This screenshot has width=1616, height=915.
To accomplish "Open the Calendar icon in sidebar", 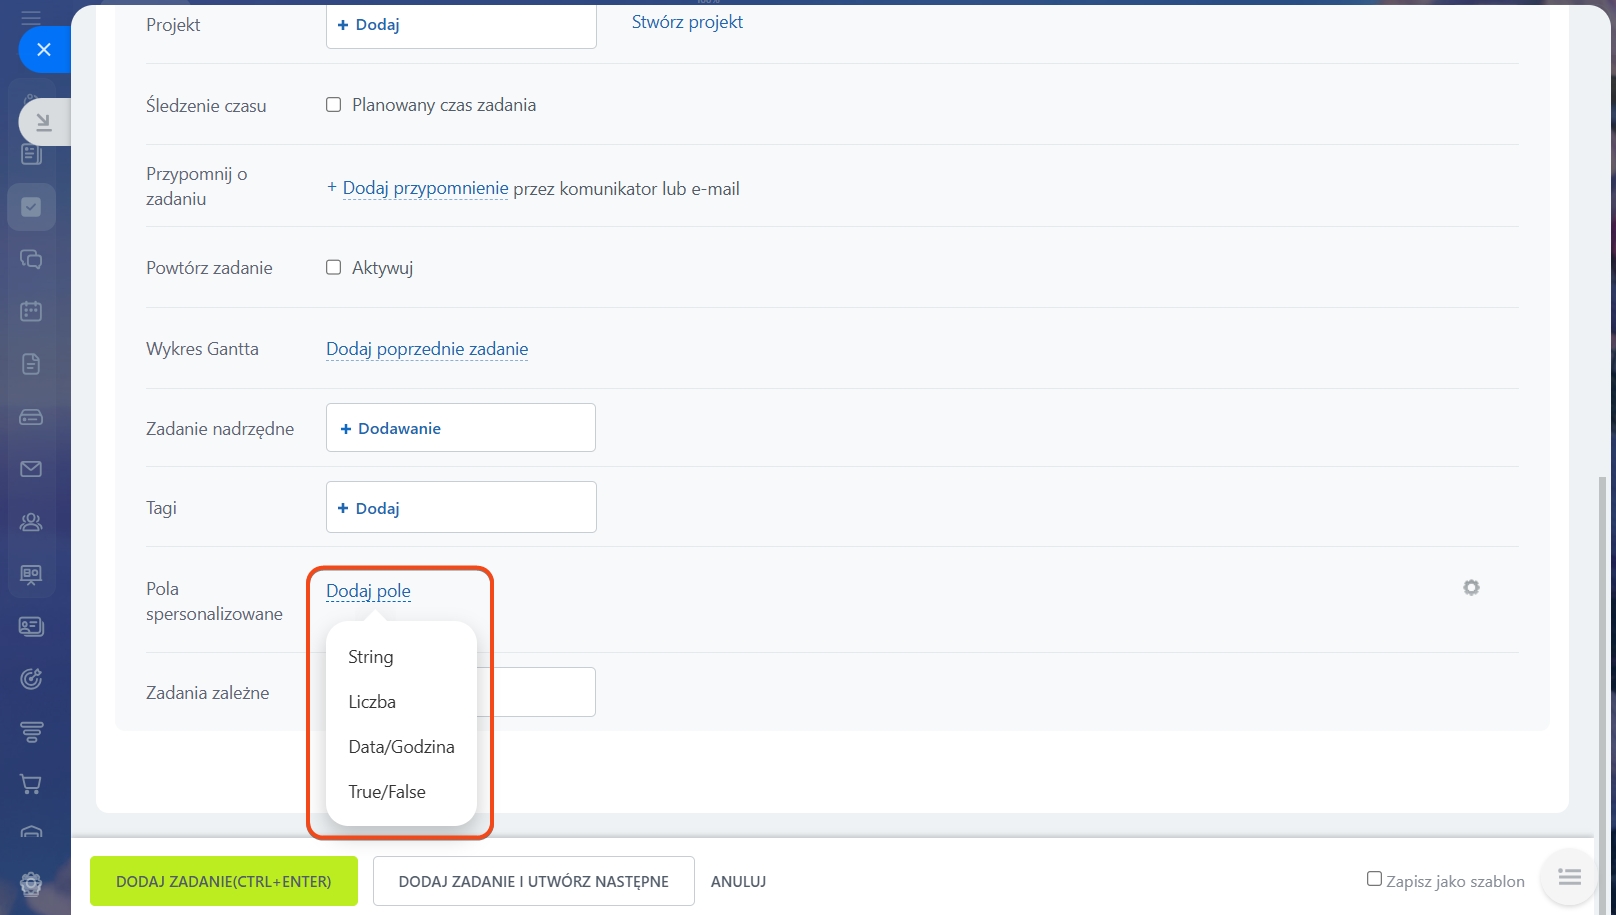I will (31, 311).
